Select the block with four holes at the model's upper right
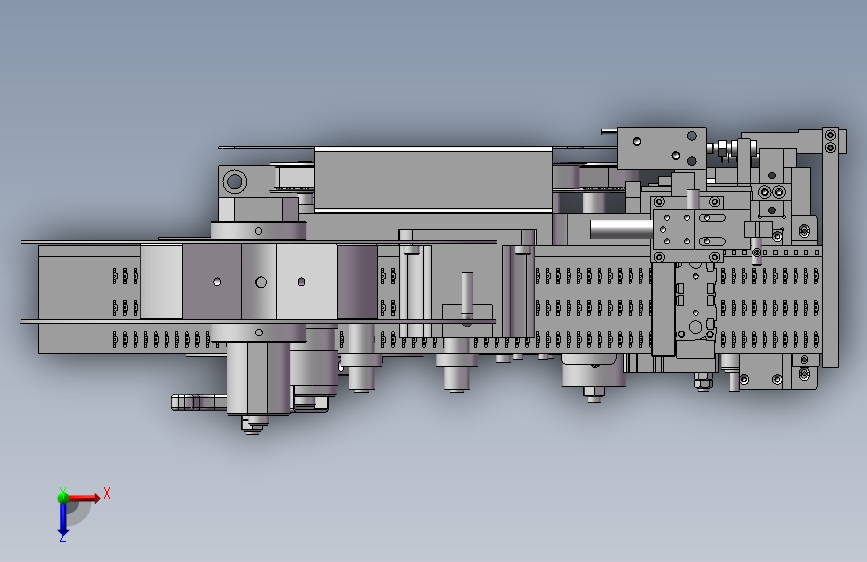This screenshot has width=867, height=562. coord(661,148)
